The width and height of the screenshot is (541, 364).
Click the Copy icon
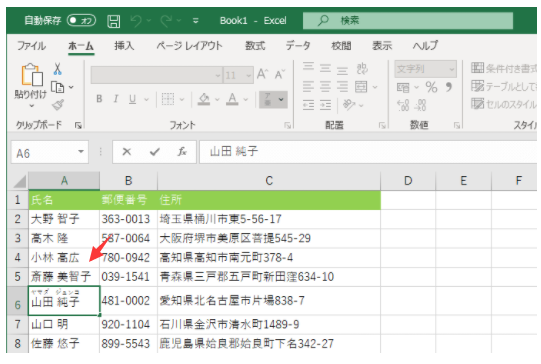click(x=58, y=87)
